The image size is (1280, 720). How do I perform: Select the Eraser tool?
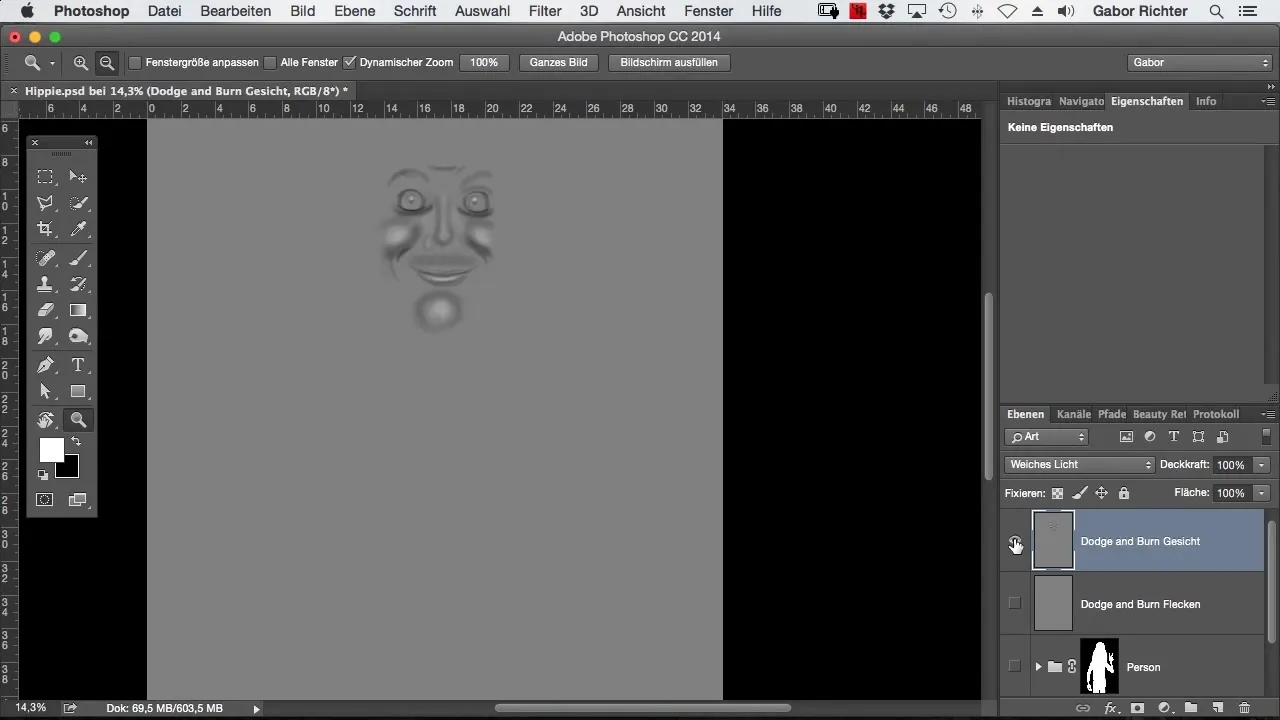coord(45,310)
